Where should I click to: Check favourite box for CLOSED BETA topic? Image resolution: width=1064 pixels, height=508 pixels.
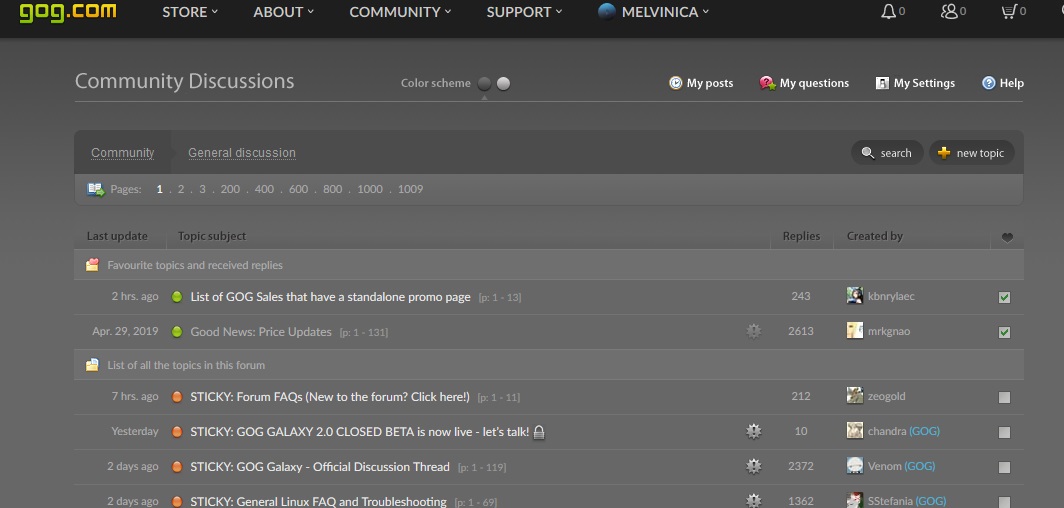1004,432
